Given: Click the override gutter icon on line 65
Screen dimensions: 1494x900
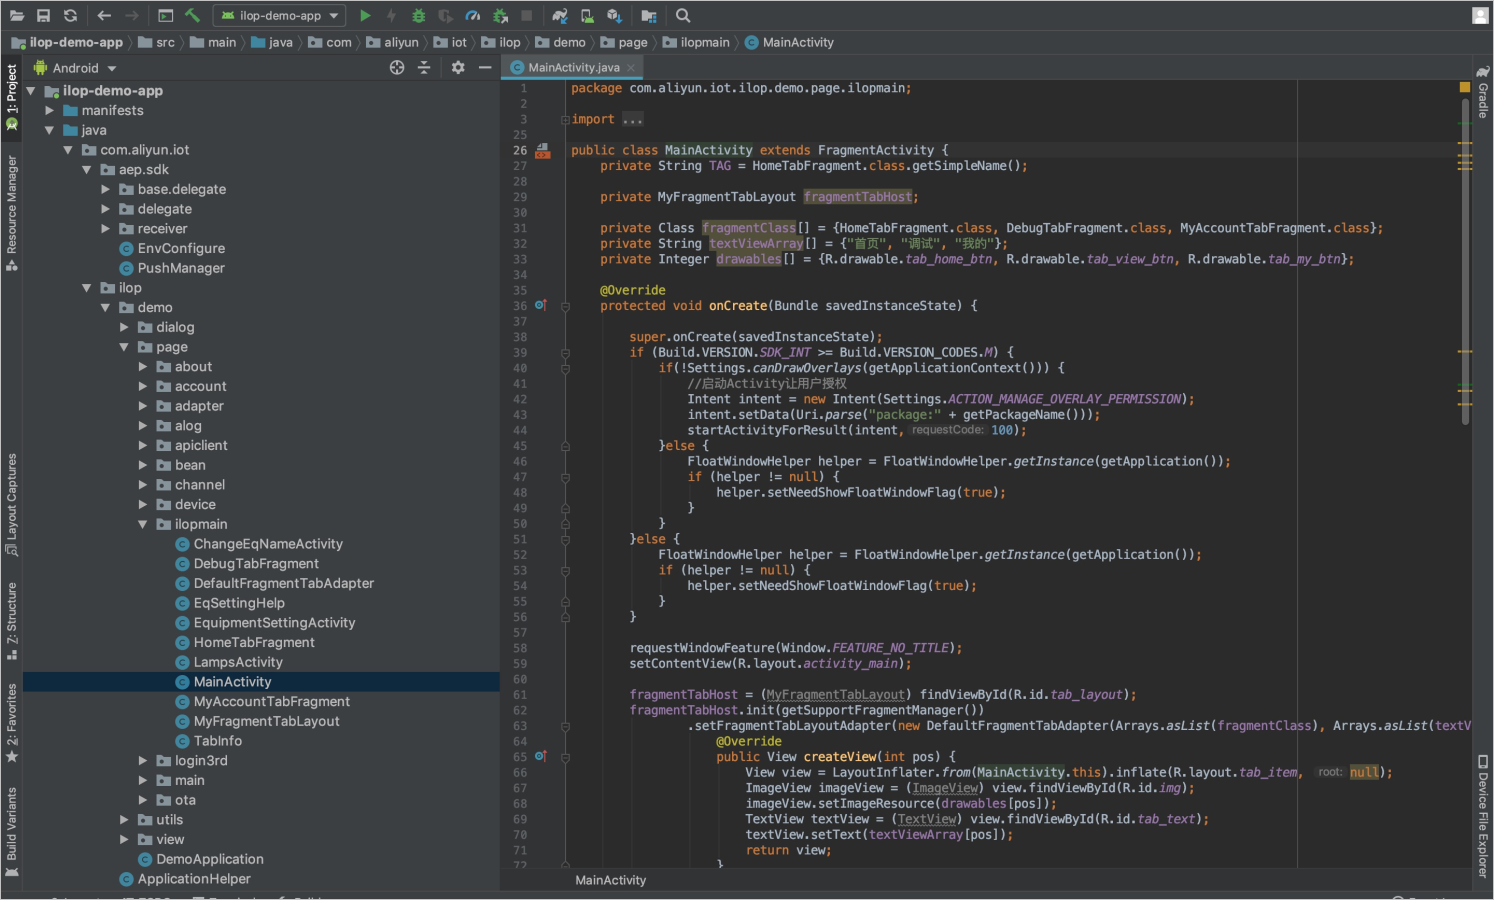Looking at the screenshot, I should pos(541,756).
